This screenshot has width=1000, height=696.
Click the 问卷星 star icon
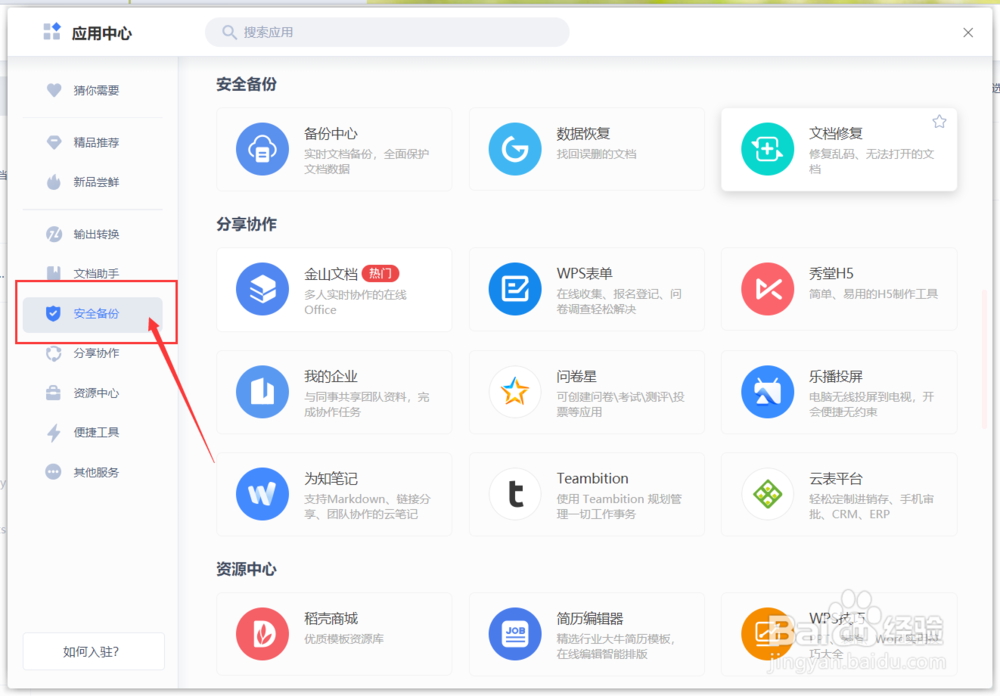515,392
